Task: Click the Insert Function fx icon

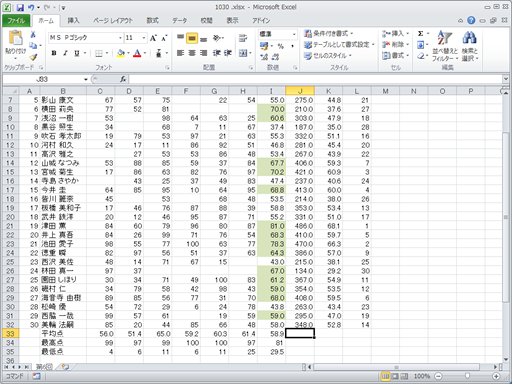Action: (x=123, y=79)
